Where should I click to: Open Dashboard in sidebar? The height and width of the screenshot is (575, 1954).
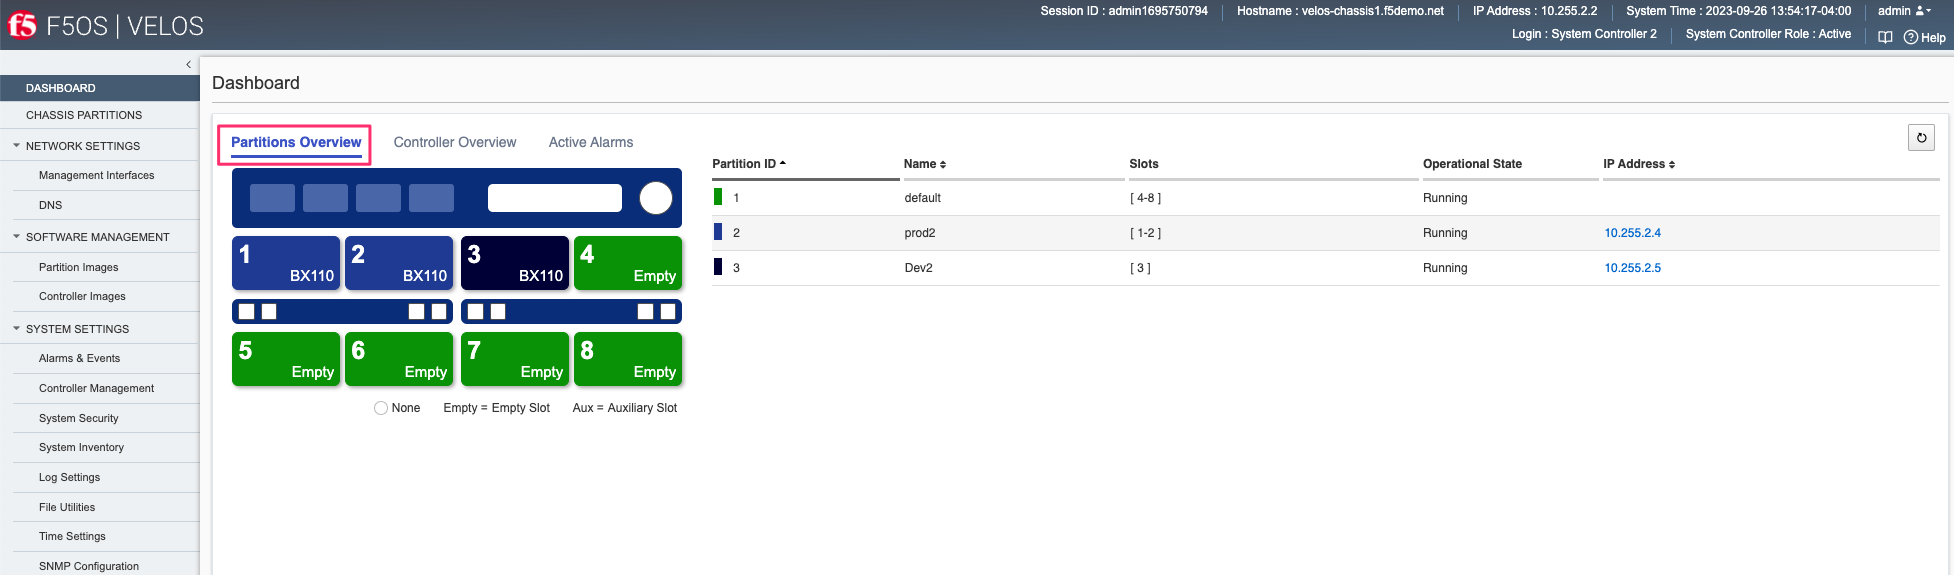point(100,88)
